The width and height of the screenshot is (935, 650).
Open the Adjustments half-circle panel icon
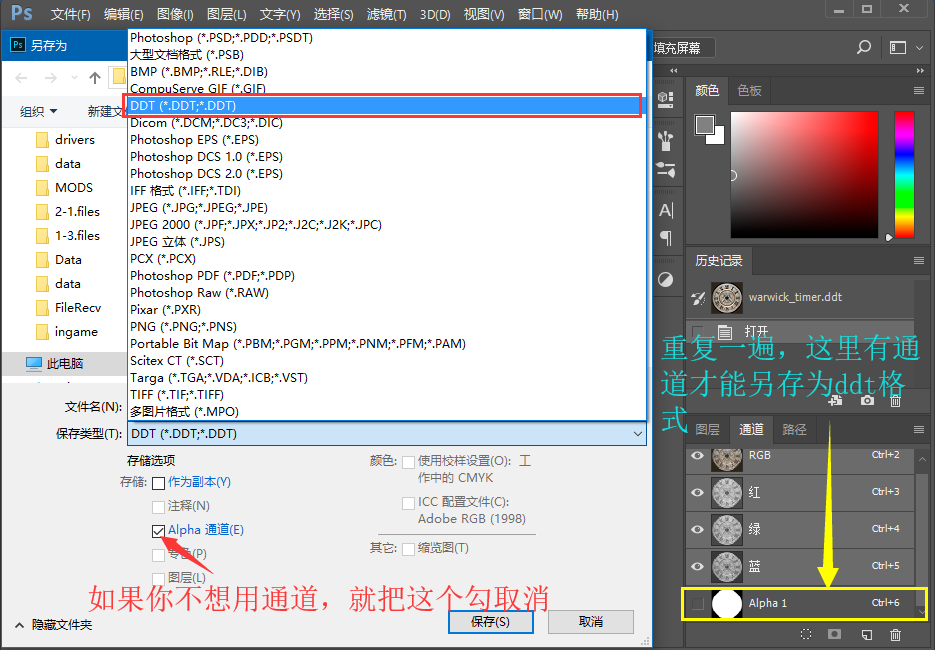[665, 279]
